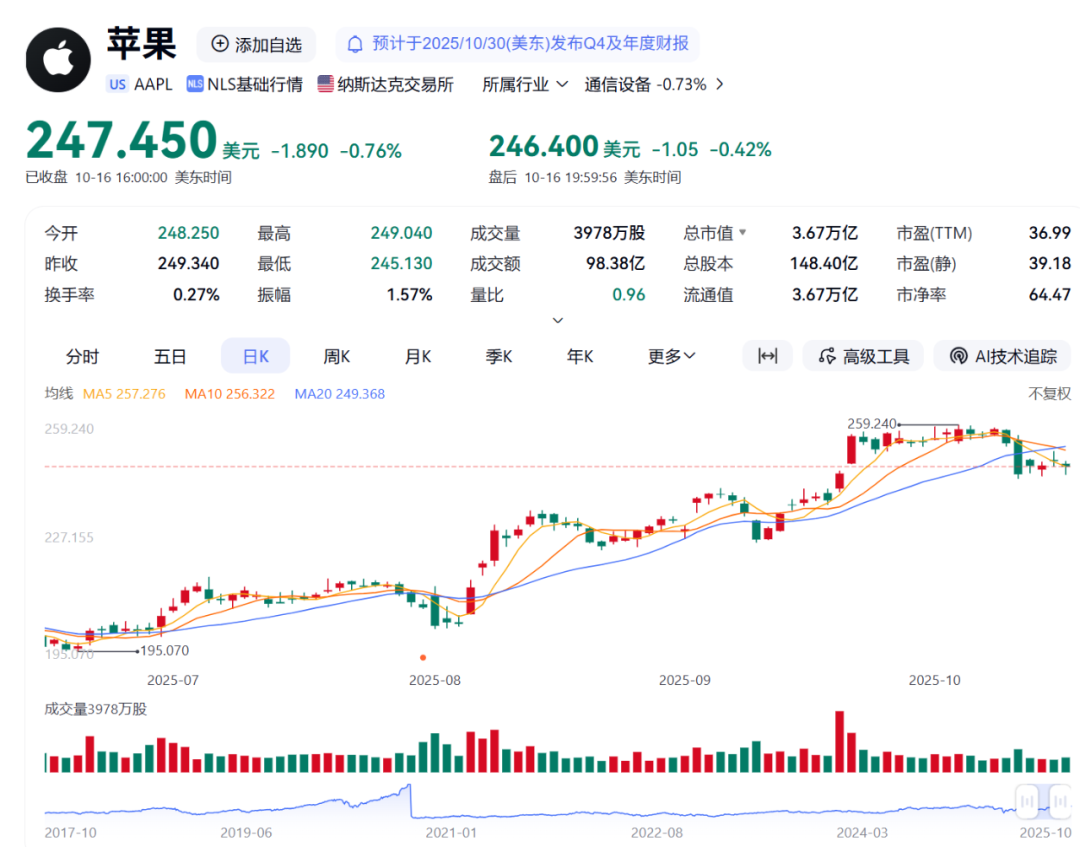Click the chart width expand icon

(767, 356)
